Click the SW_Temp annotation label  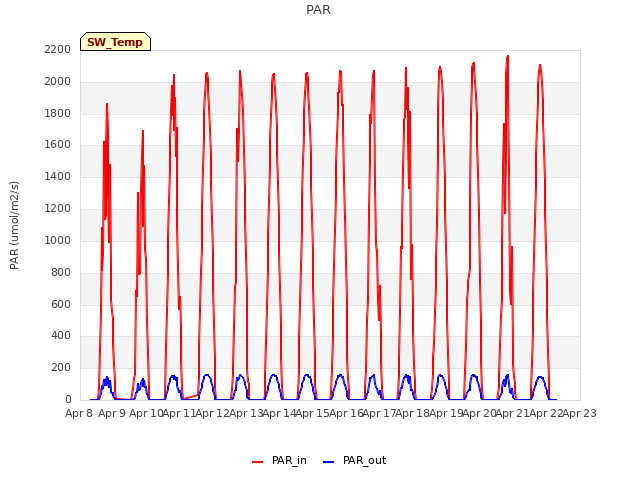(115, 42)
